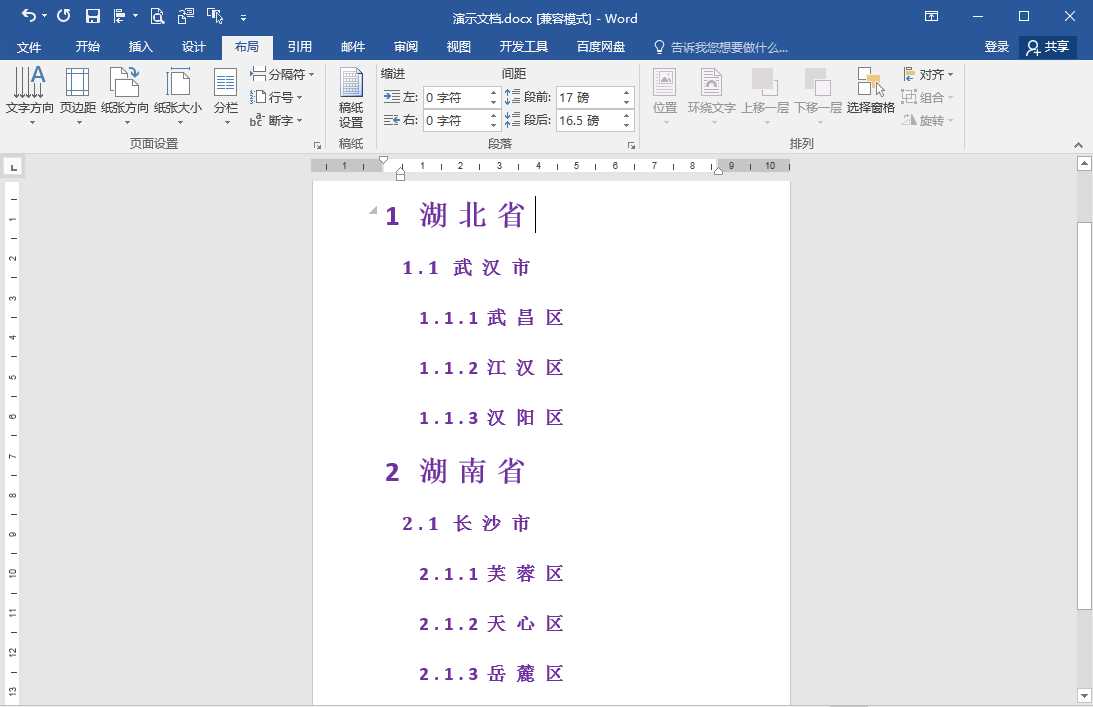Image resolution: width=1093 pixels, height=707 pixels.
Task: Open the 分栏 columns tool
Action: (x=224, y=95)
